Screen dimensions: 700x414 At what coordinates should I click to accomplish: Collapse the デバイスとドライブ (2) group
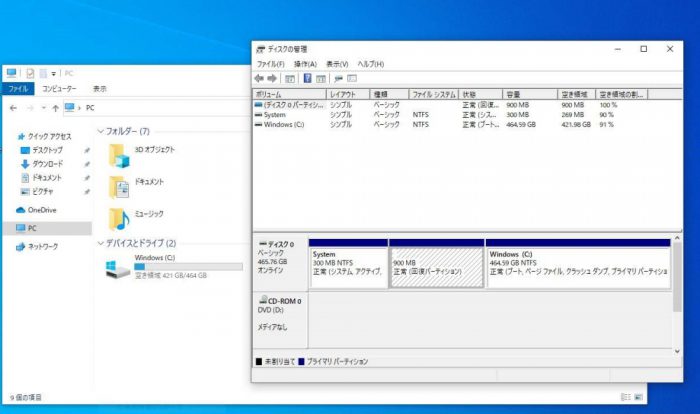click(x=100, y=243)
